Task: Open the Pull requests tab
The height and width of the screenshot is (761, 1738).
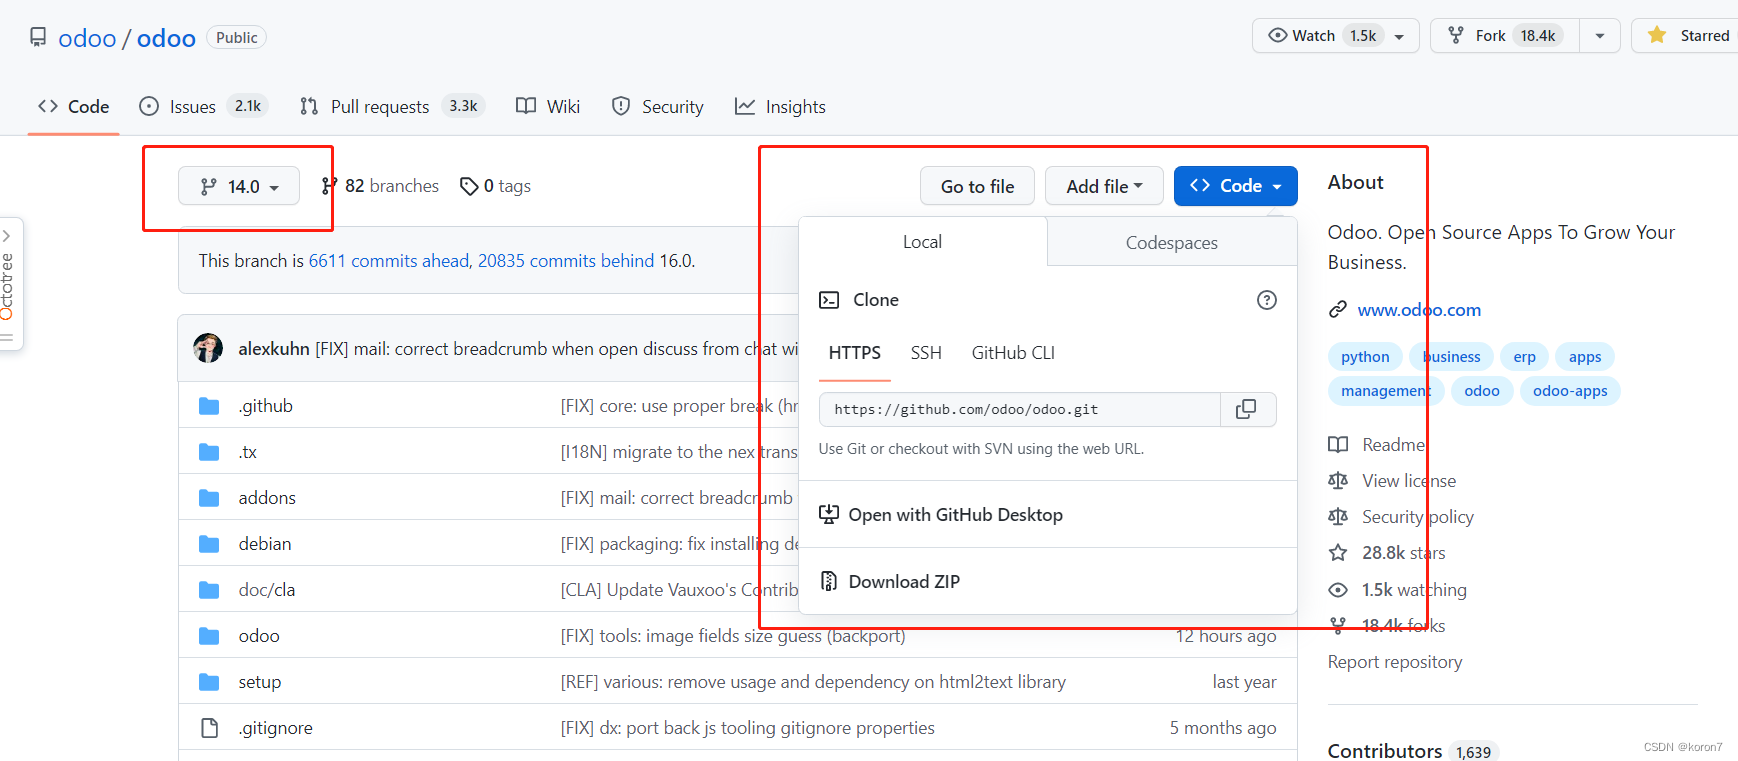Action: [392, 107]
